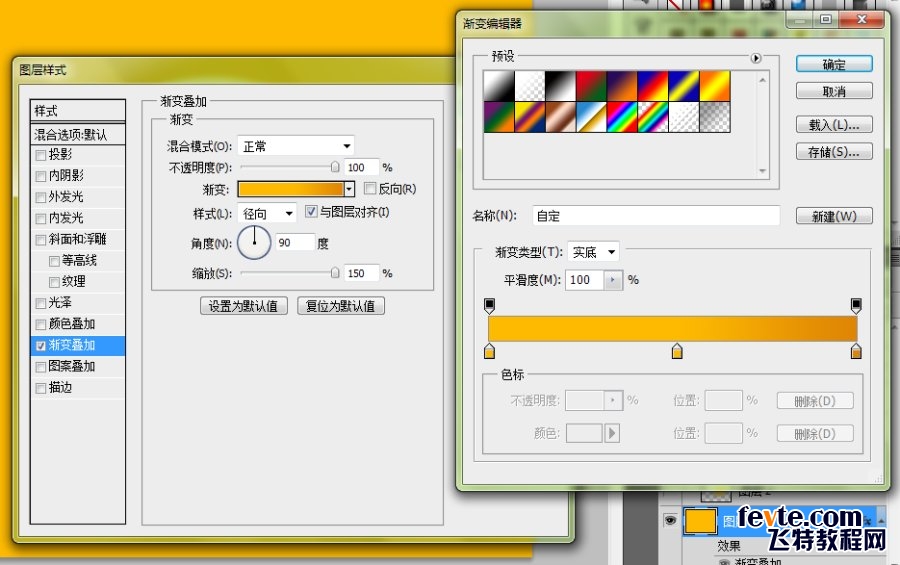Open the 混合模式 blend mode dropdown
The image size is (900, 565).
pos(296,146)
